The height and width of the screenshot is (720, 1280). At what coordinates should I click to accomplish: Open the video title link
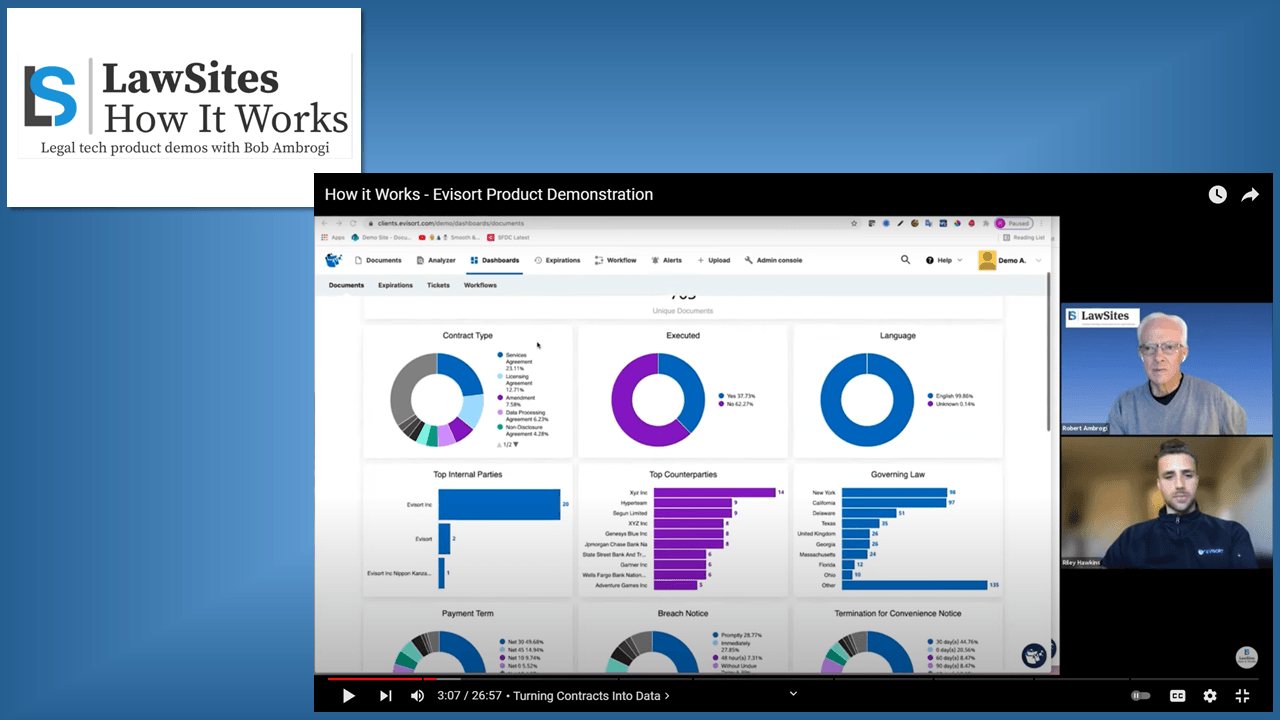[x=489, y=195]
